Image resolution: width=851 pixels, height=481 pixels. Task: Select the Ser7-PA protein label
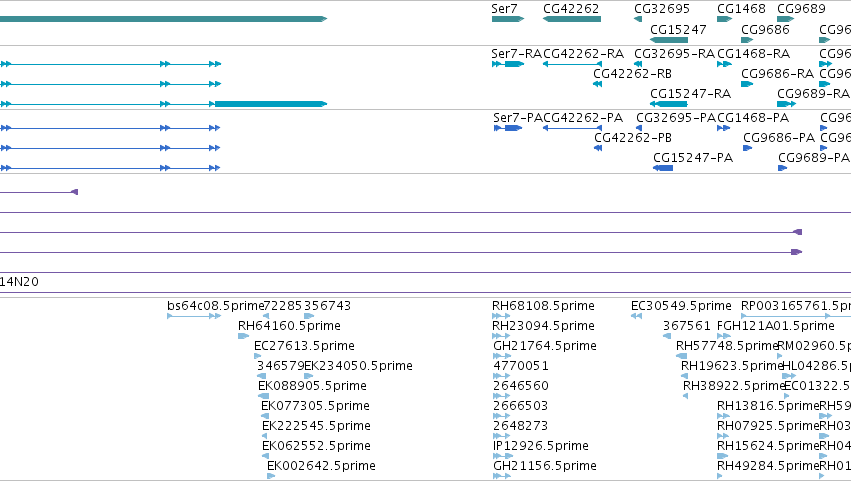[517, 118]
